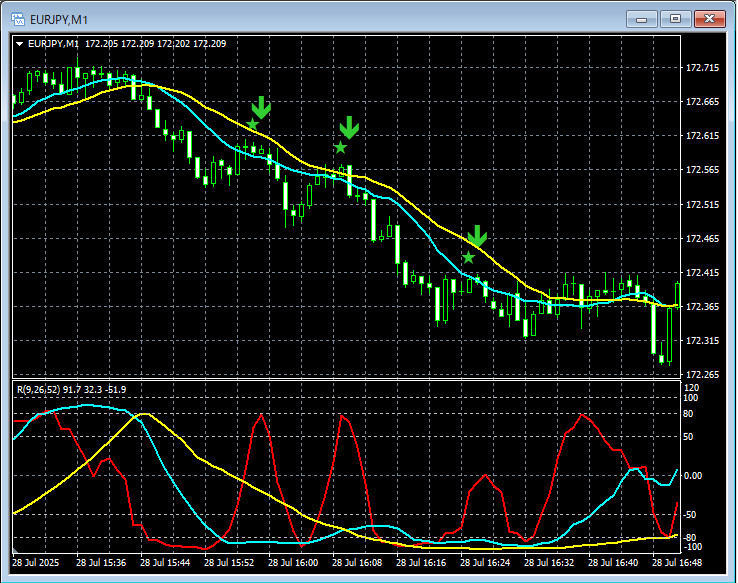Click the first green down arrow signal
This screenshot has width=738, height=583.
(261, 108)
